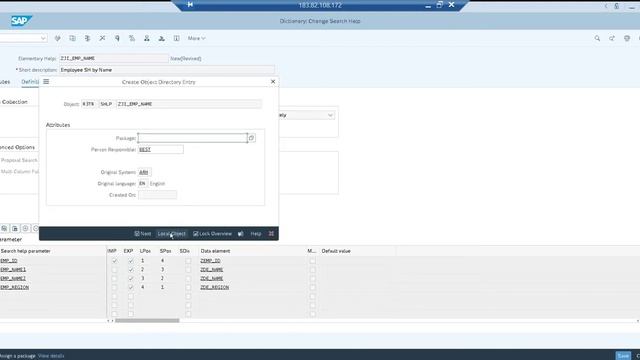Viewport: 640px width, 360px height.
Task: Click the Default value column header
Action: pyautogui.click(x=336, y=251)
